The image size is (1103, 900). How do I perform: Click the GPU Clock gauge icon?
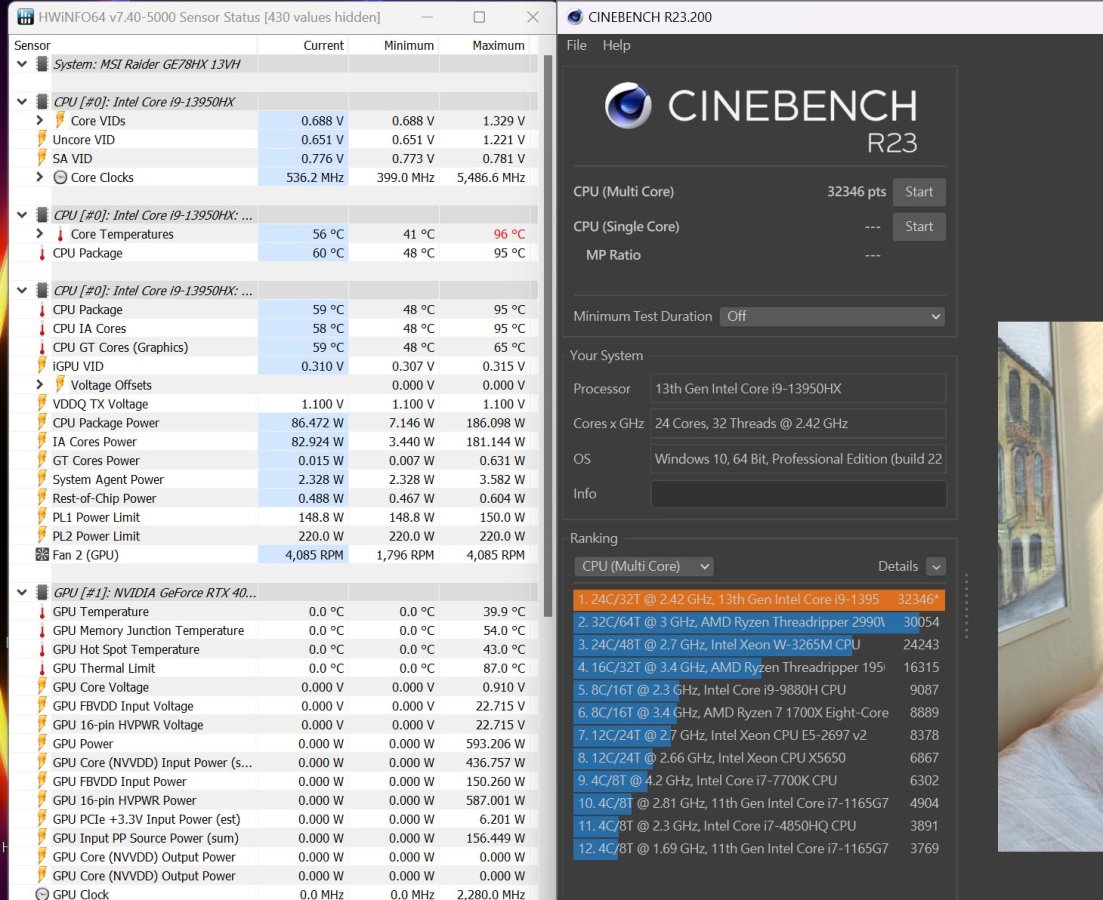(x=42, y=894)
